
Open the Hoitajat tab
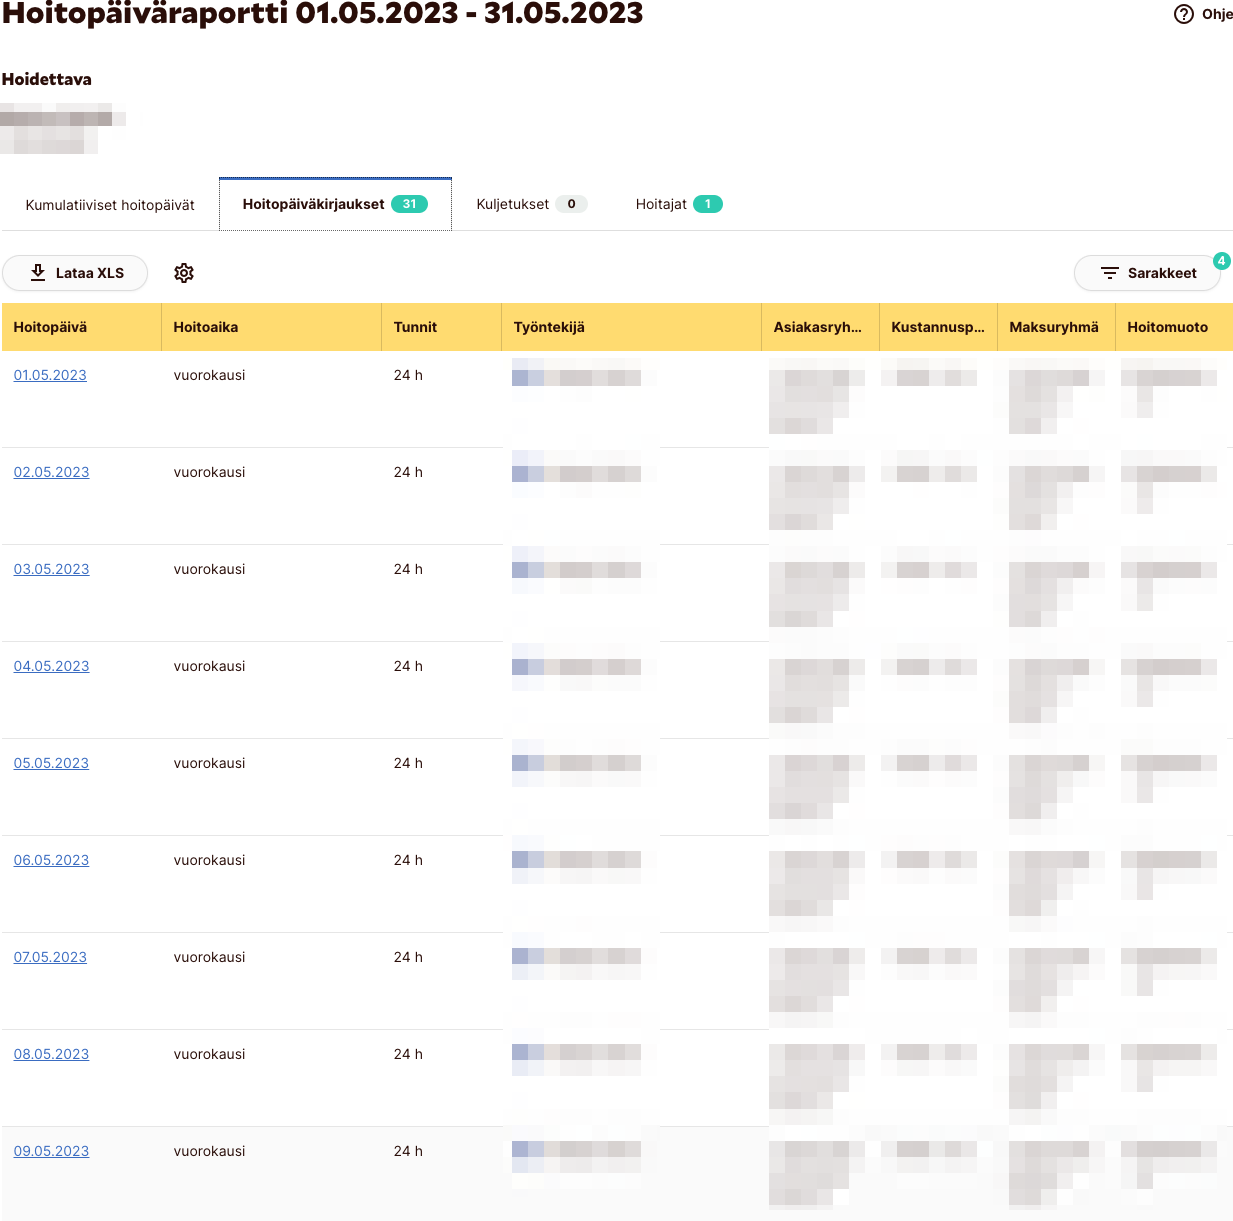tap(679, 204)
